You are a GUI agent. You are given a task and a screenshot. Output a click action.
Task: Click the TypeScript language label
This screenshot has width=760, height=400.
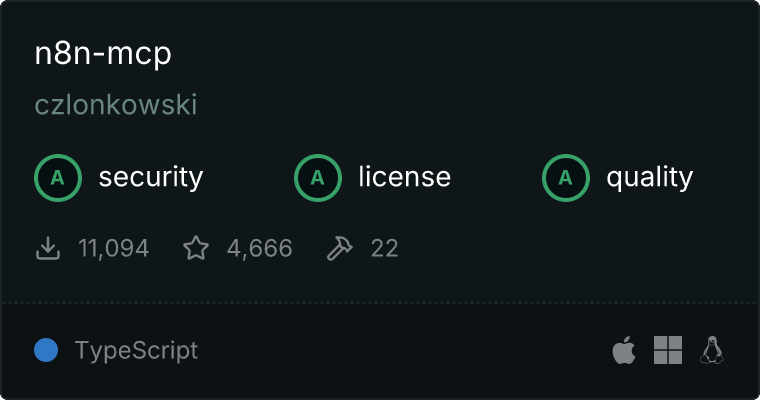(136, 351)
